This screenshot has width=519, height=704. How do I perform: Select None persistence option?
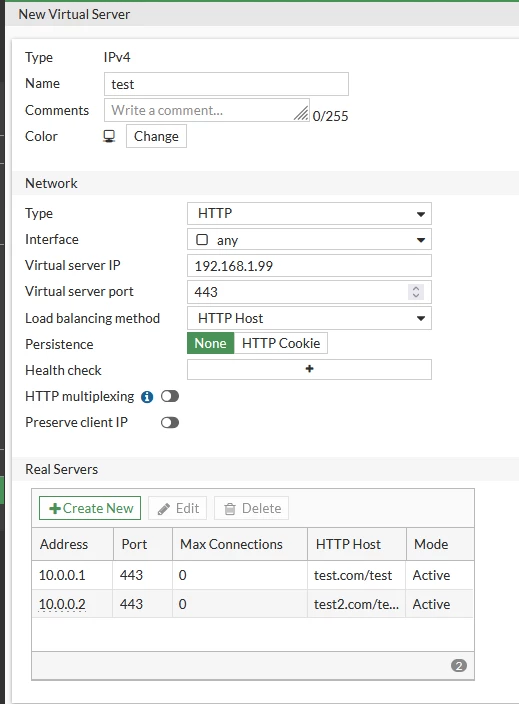click(x=211, y=343)
